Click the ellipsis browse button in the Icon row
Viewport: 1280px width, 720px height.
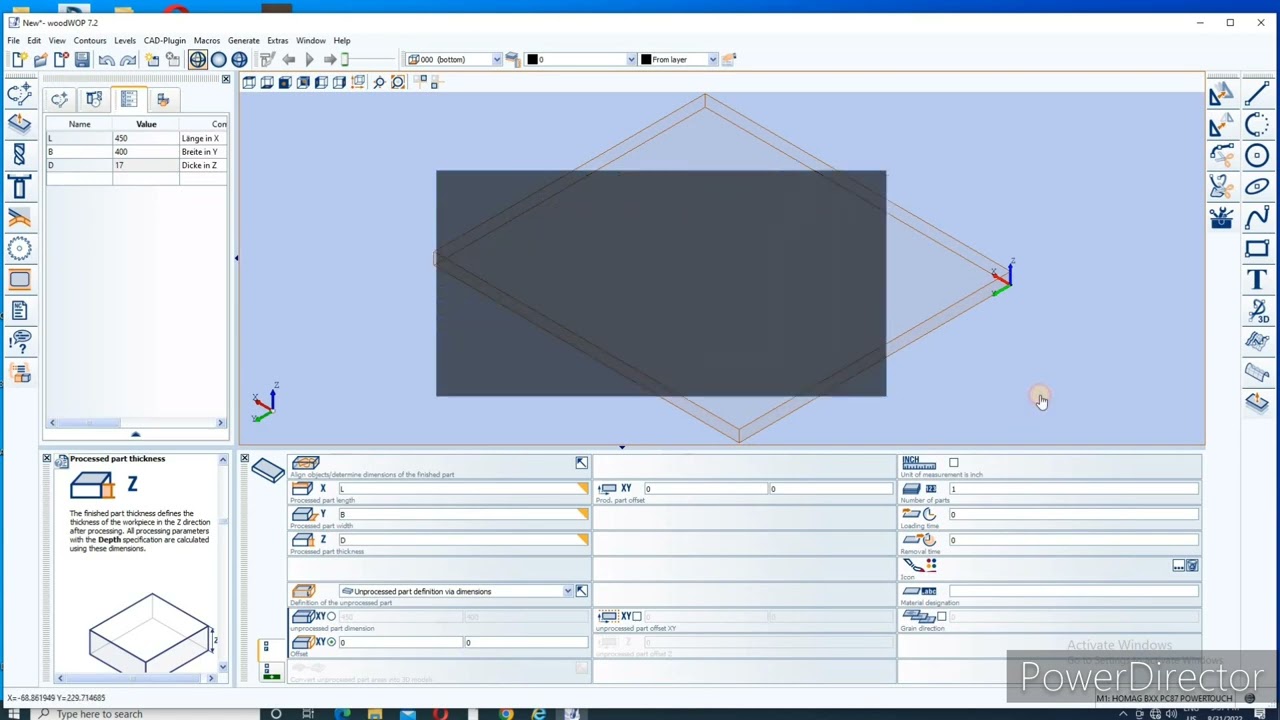[1178, 566]
